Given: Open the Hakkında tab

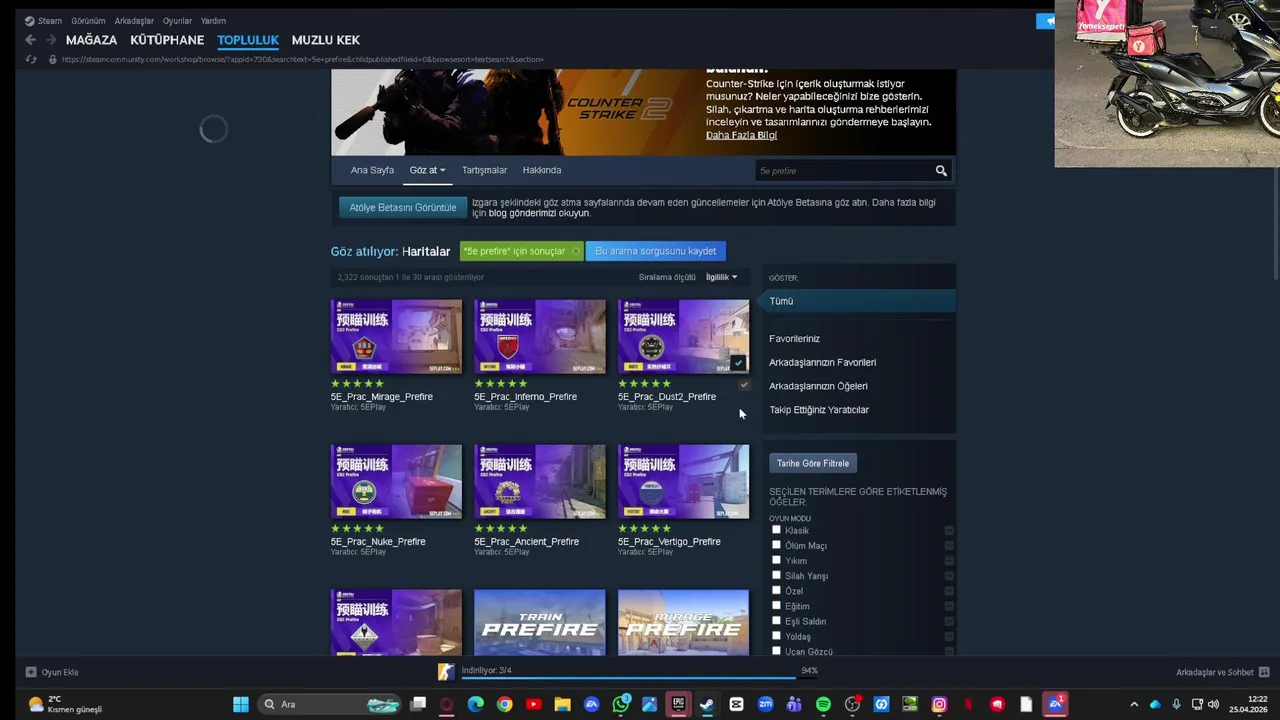Looking at the screenshot, I should coord(542,170).
